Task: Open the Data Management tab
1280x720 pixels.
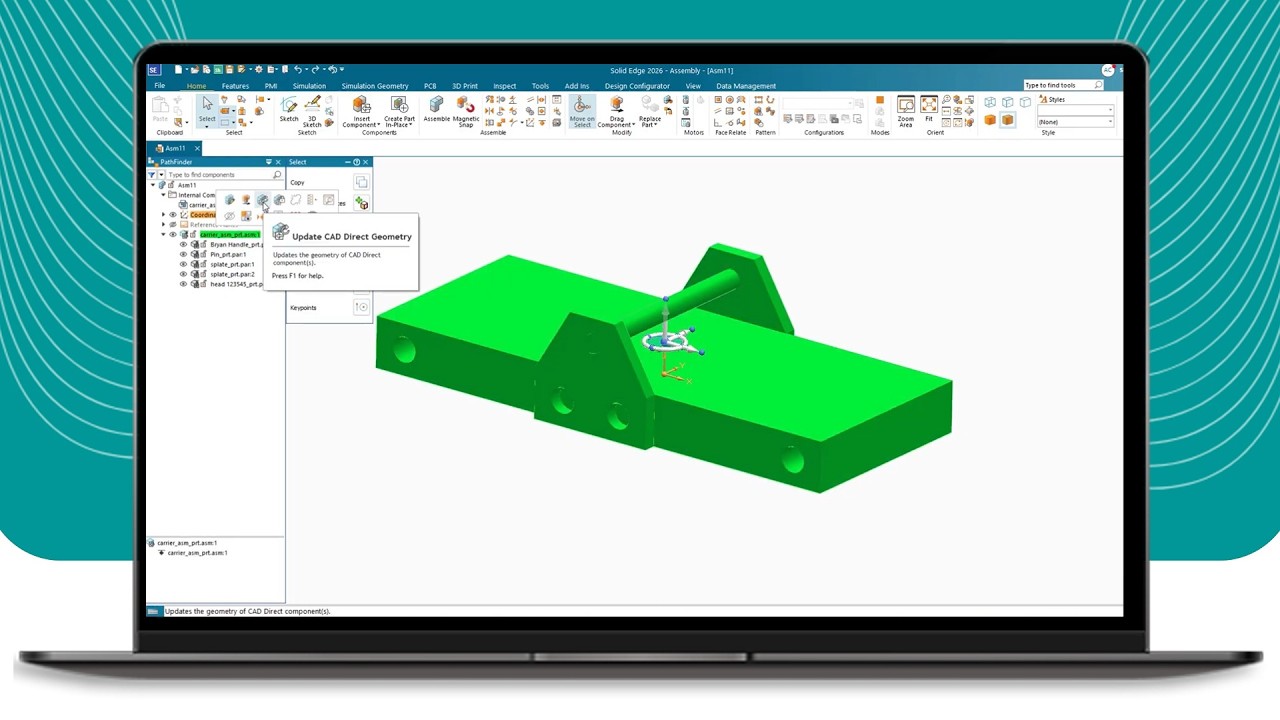Action: pyautogui.click(x=747, y=86)
